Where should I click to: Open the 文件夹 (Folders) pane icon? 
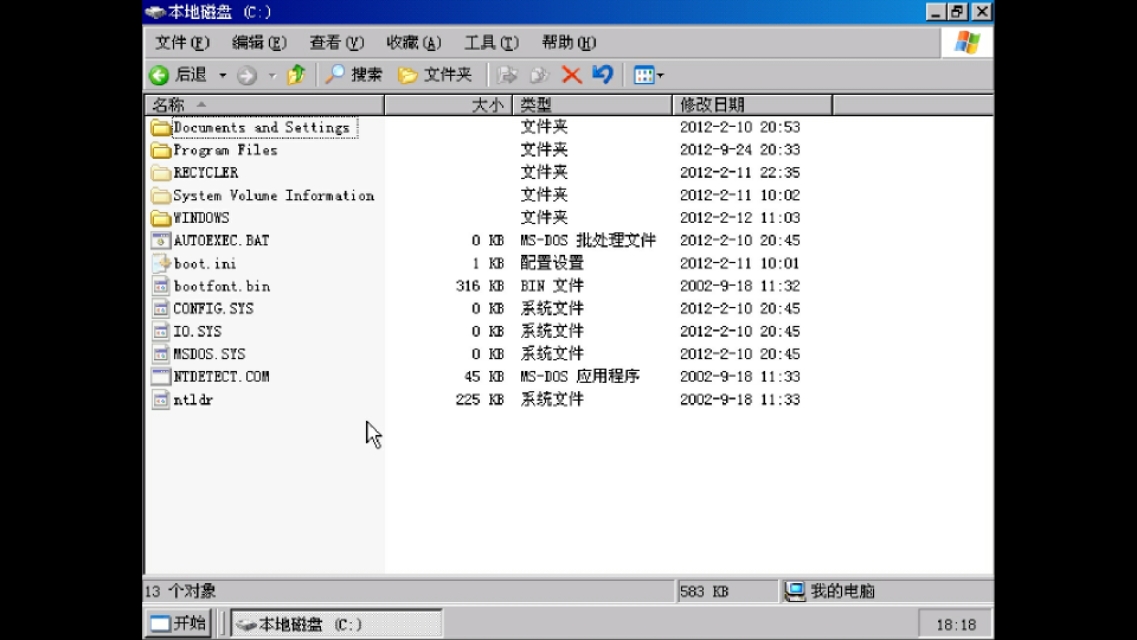pyautogui.click(x=410, y=74)
